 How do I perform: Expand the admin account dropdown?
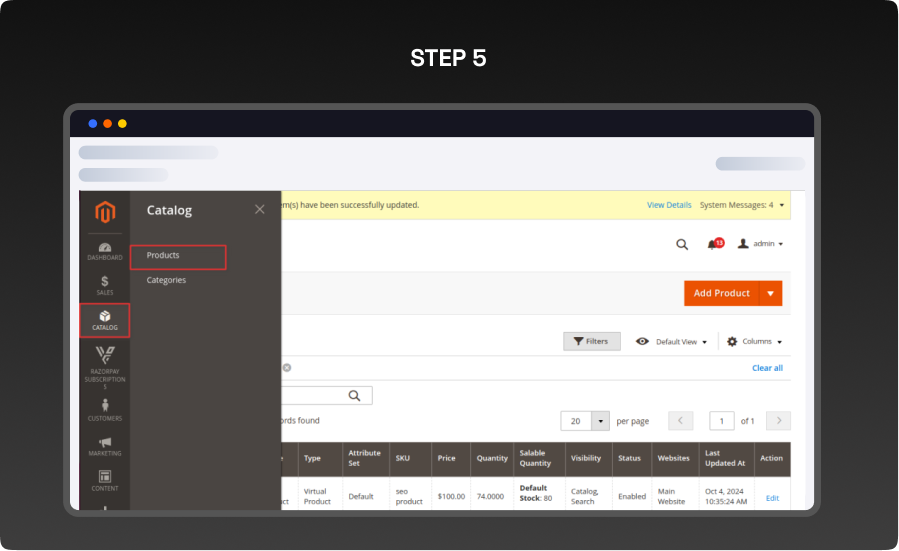click(x=760, y=244)
